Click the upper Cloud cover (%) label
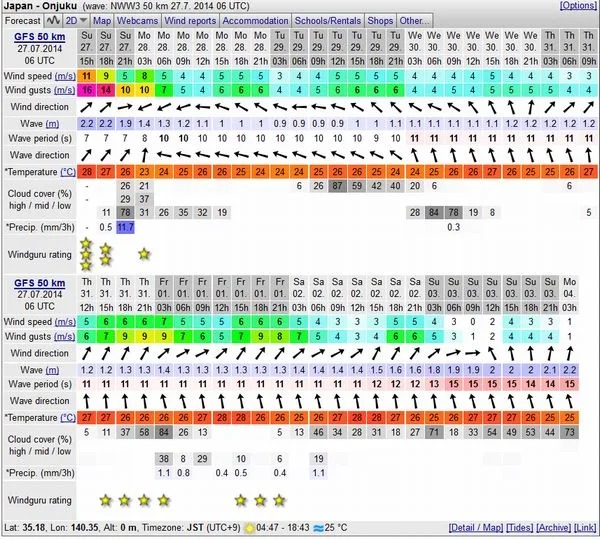Screen dimensions: 600x540 (40, 194)
